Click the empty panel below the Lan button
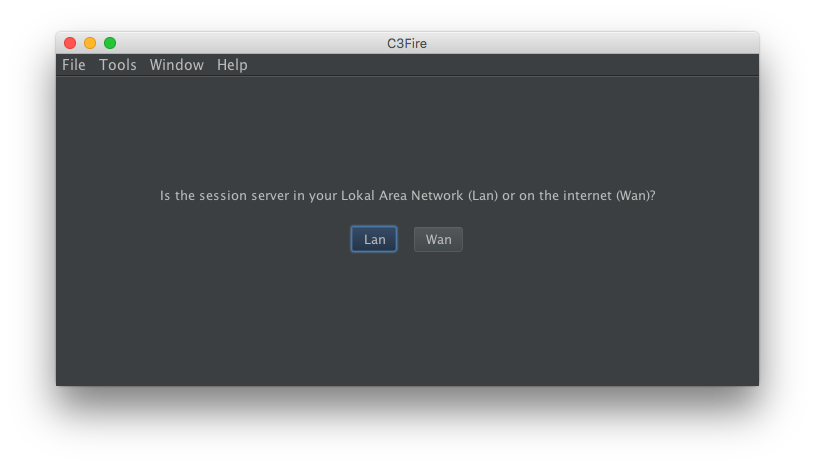This screenshot has height=466, width=815. (374, 310)
